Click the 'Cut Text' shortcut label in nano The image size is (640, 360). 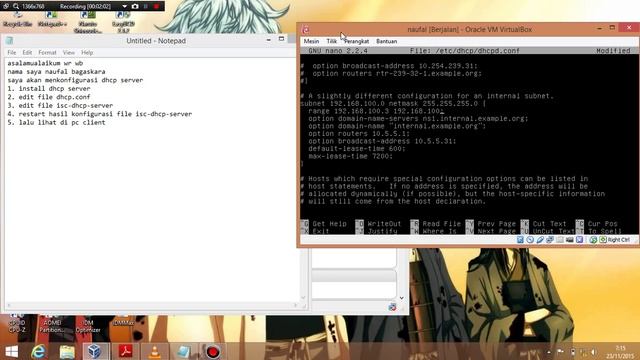(x=549, y=224)
